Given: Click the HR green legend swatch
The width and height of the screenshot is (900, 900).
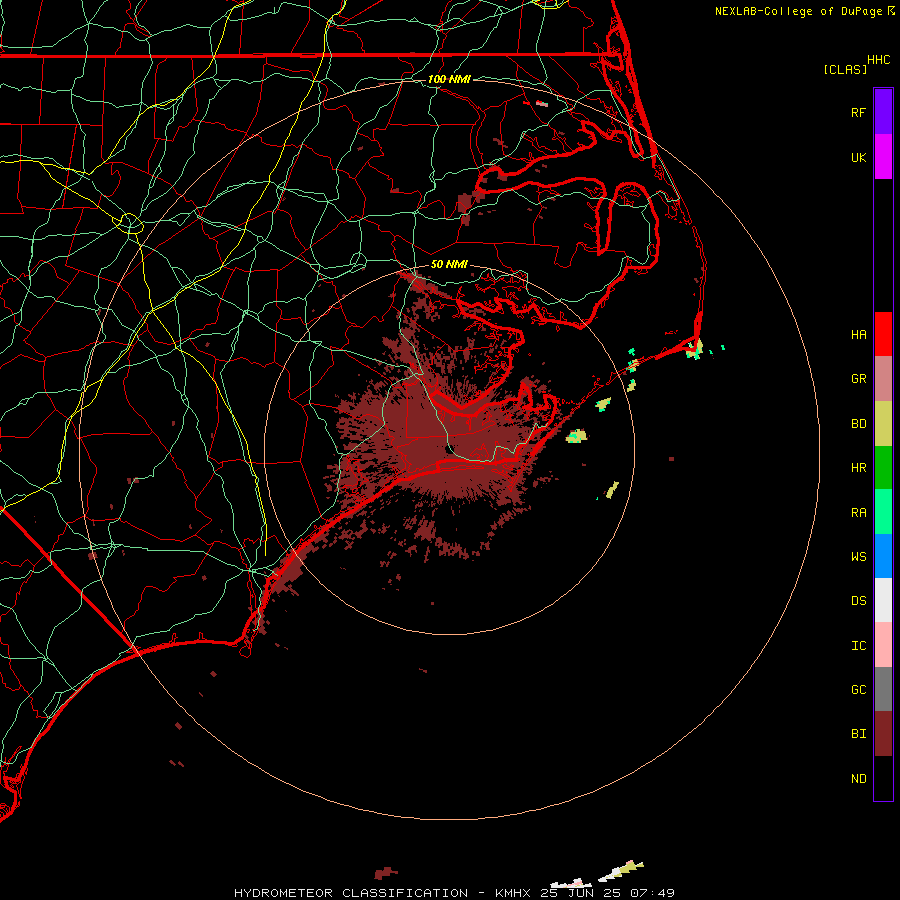Looking at the screenshot, I should (883, 468).
